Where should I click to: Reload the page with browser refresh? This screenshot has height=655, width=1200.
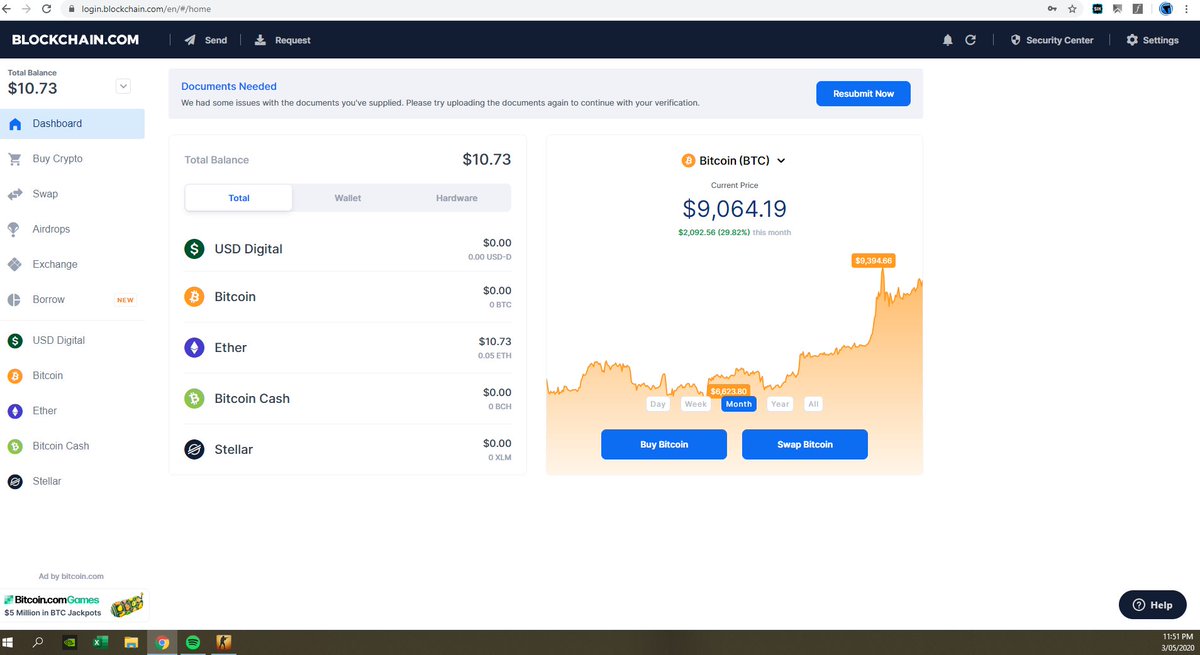pos(46,9)
